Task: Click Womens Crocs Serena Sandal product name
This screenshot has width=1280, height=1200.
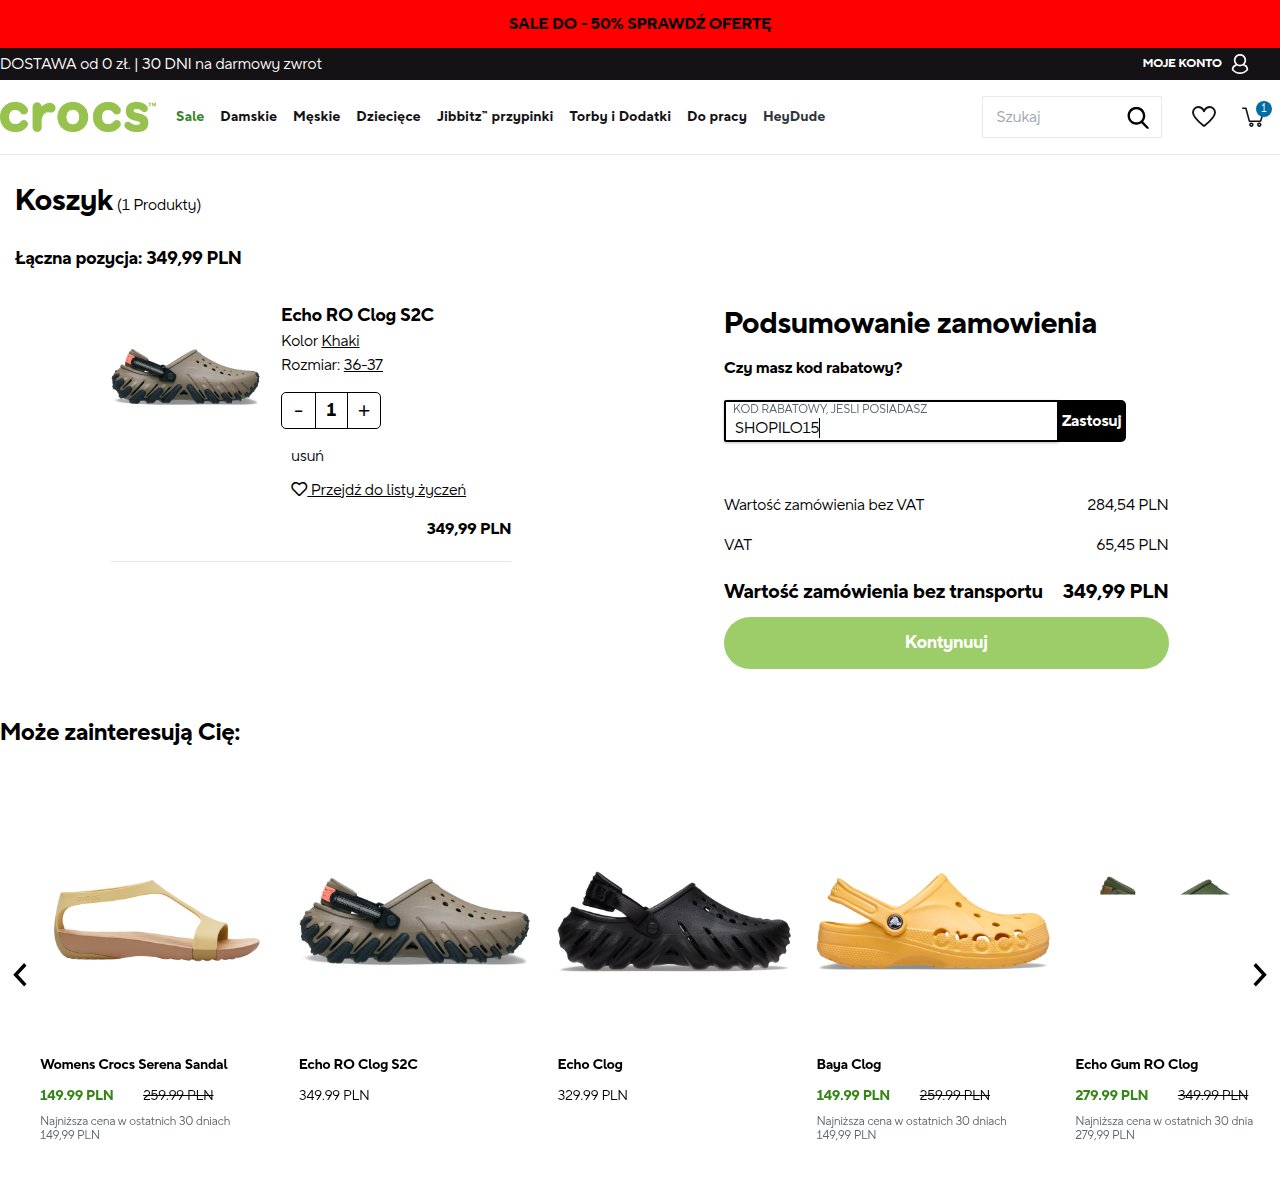Action: (134, 1064)
